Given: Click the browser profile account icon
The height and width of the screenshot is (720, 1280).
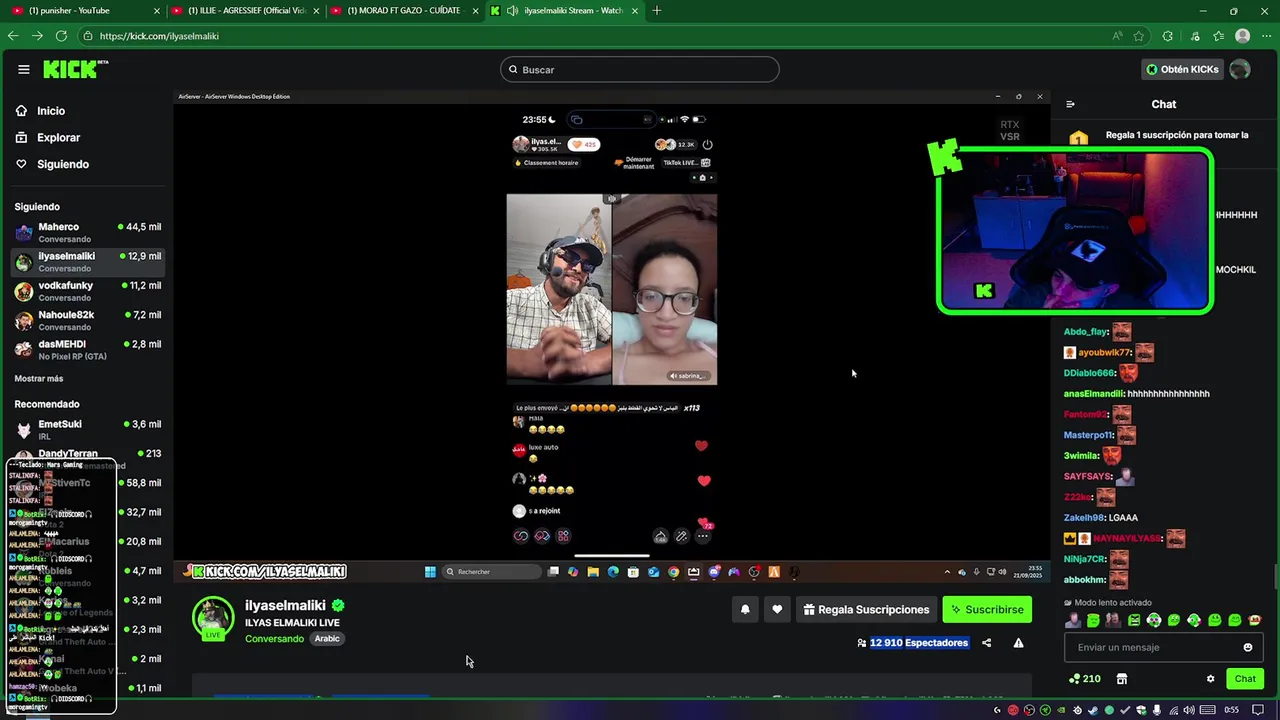Looking at the screenshot, I should 1242,36.
